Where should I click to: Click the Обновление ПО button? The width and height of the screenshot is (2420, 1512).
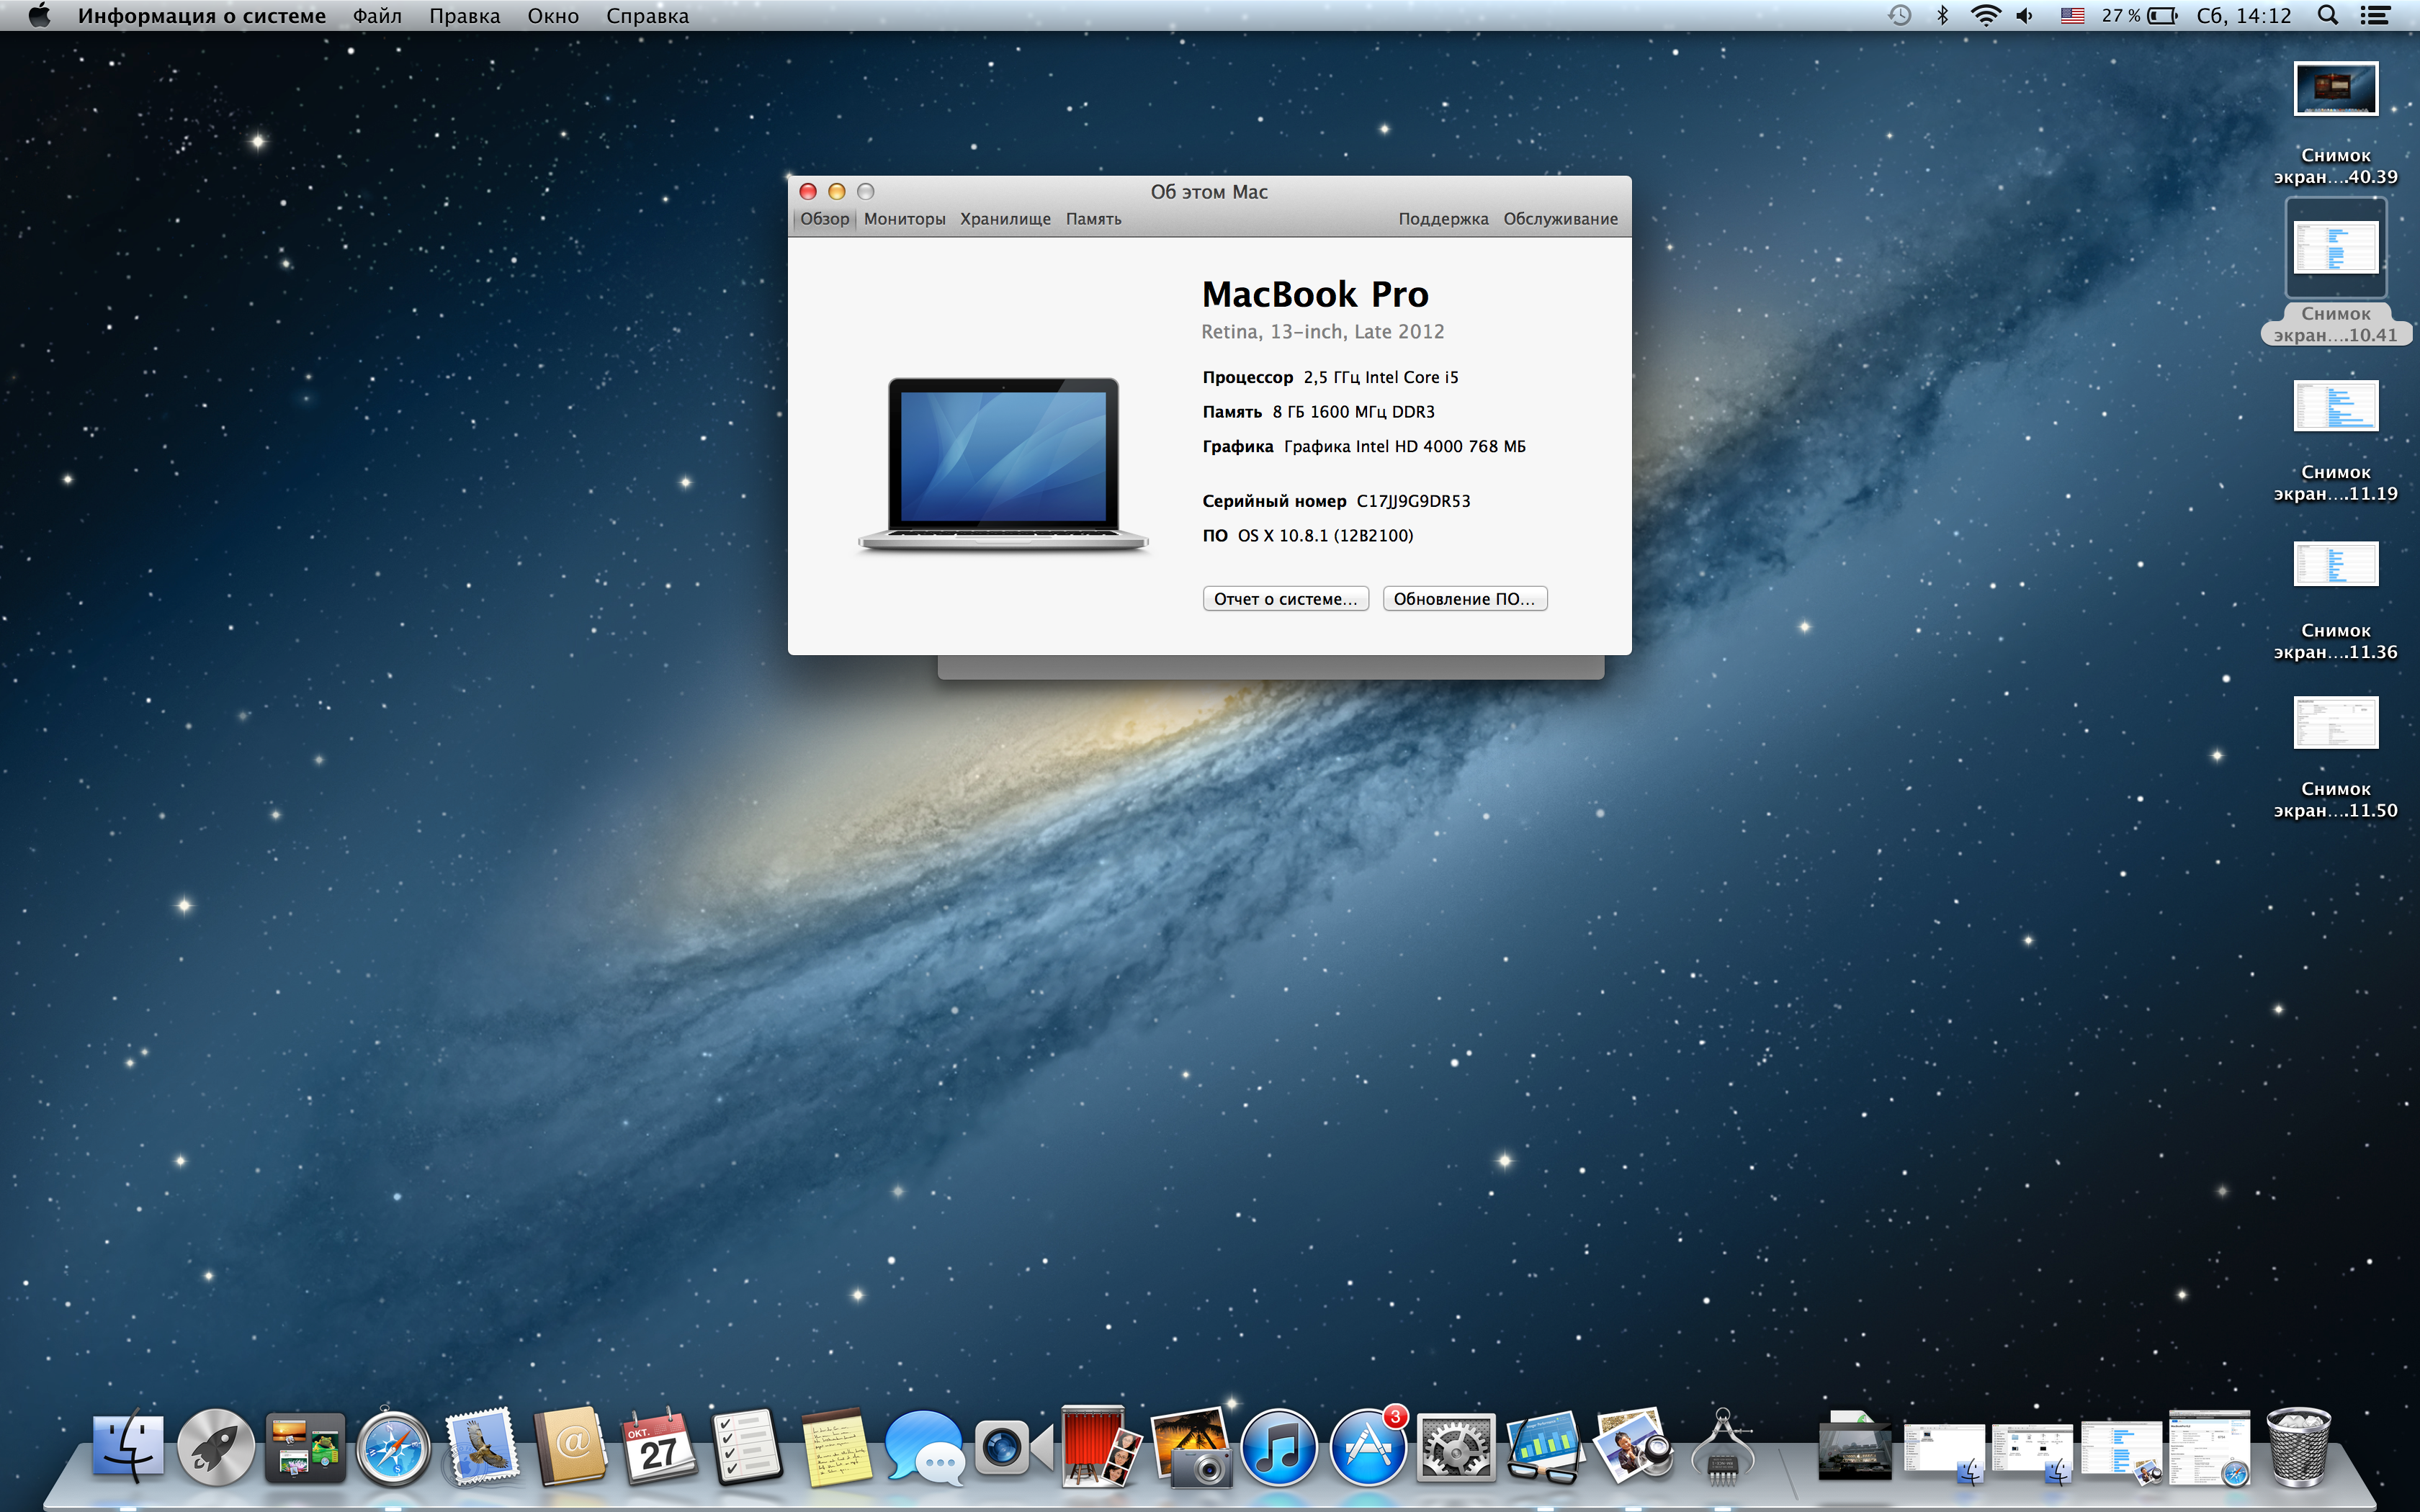tap(1464, 599)
